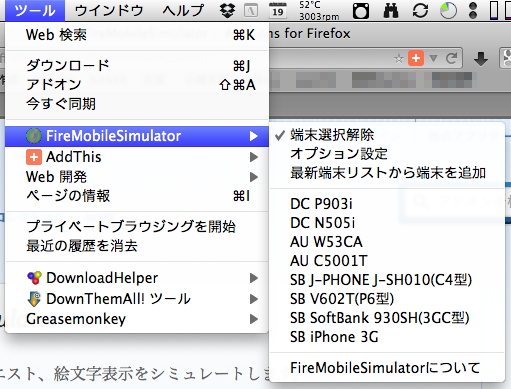The width and height of the screenshot is (511, 389).
Task: Expand the AddThis submenu
Action: (137, 157)
